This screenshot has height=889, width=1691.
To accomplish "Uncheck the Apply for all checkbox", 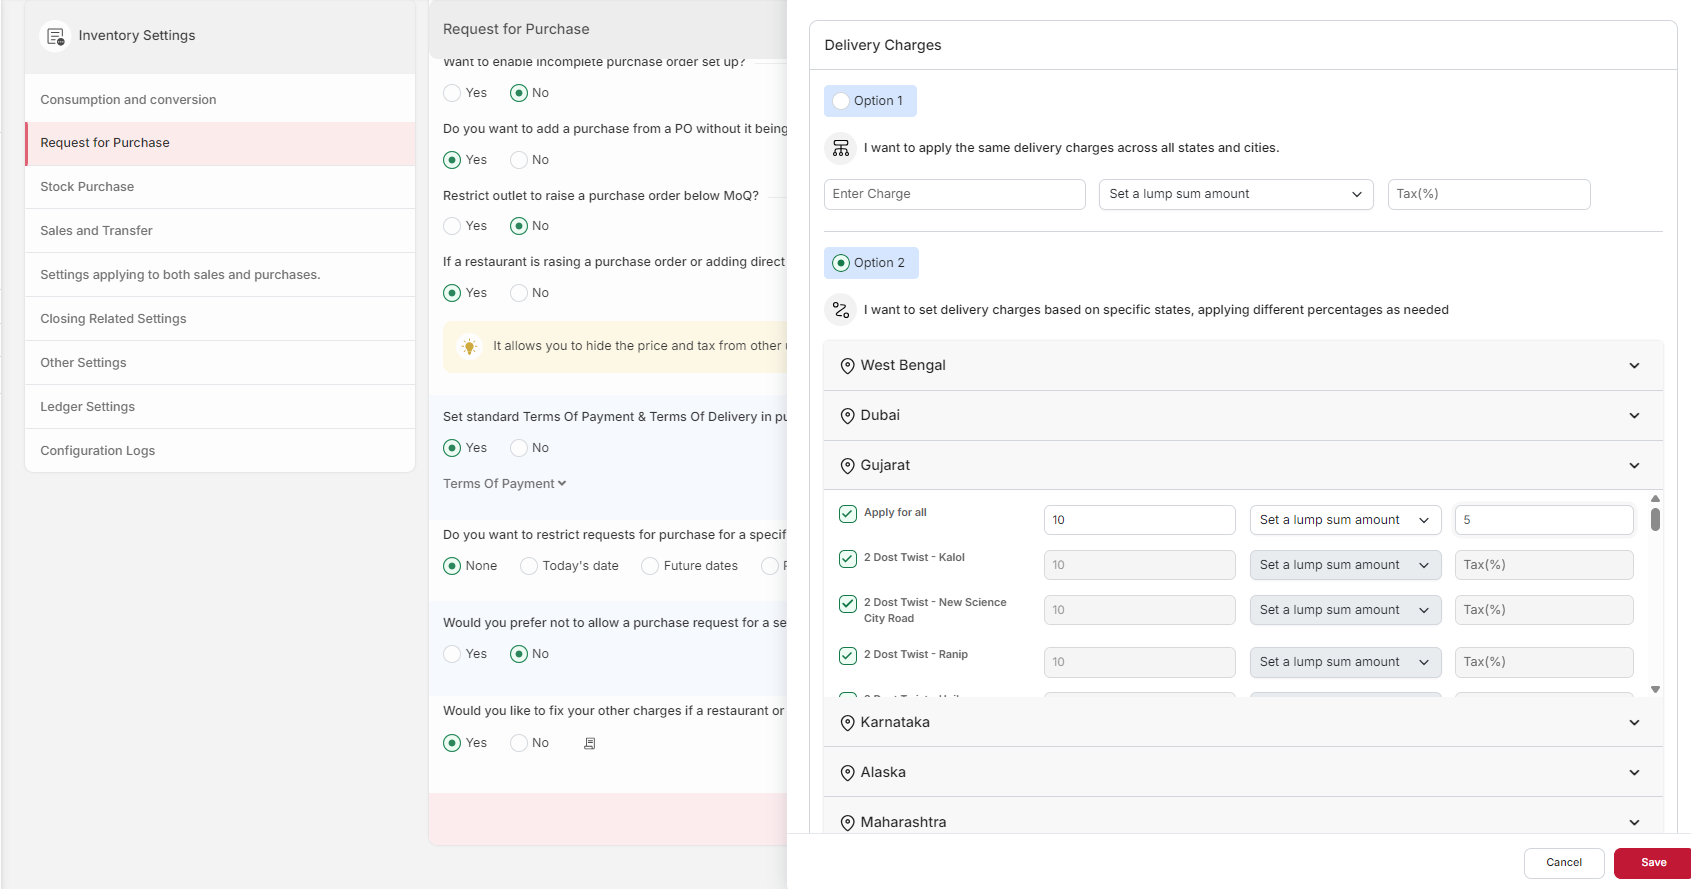I will coord(848,514).
